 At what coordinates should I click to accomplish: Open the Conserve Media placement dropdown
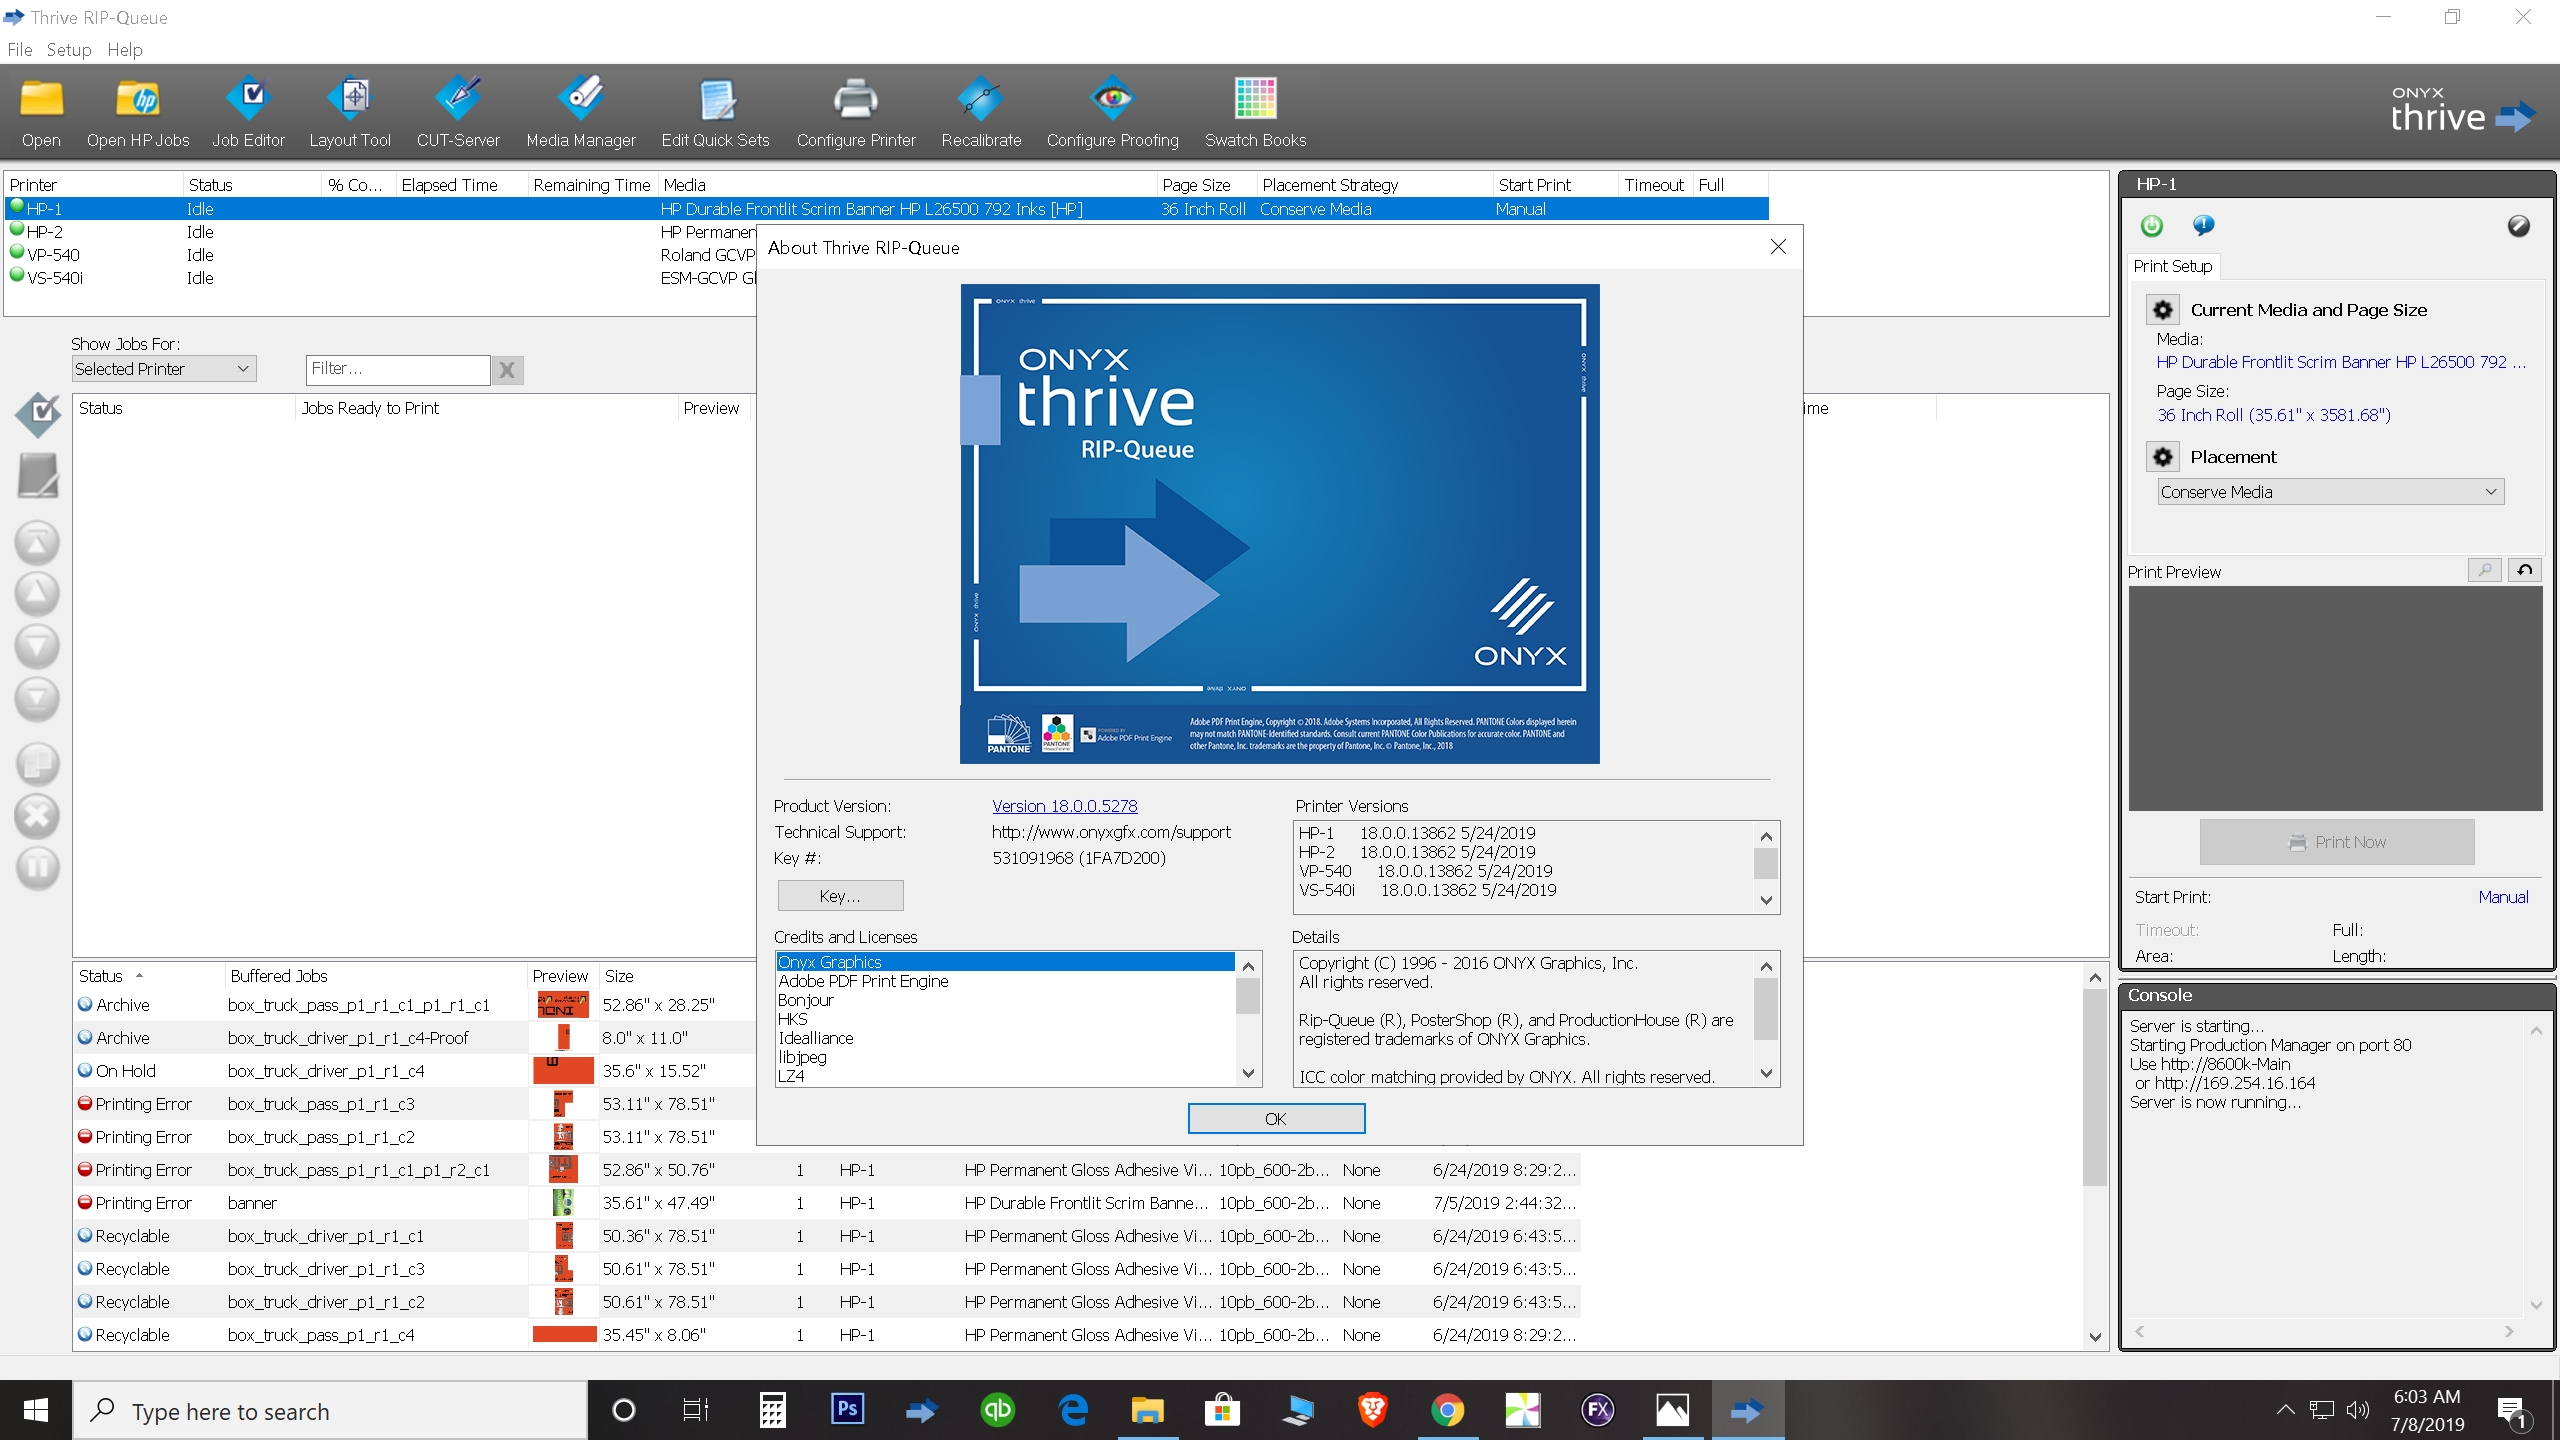[x=2329, y=492]
